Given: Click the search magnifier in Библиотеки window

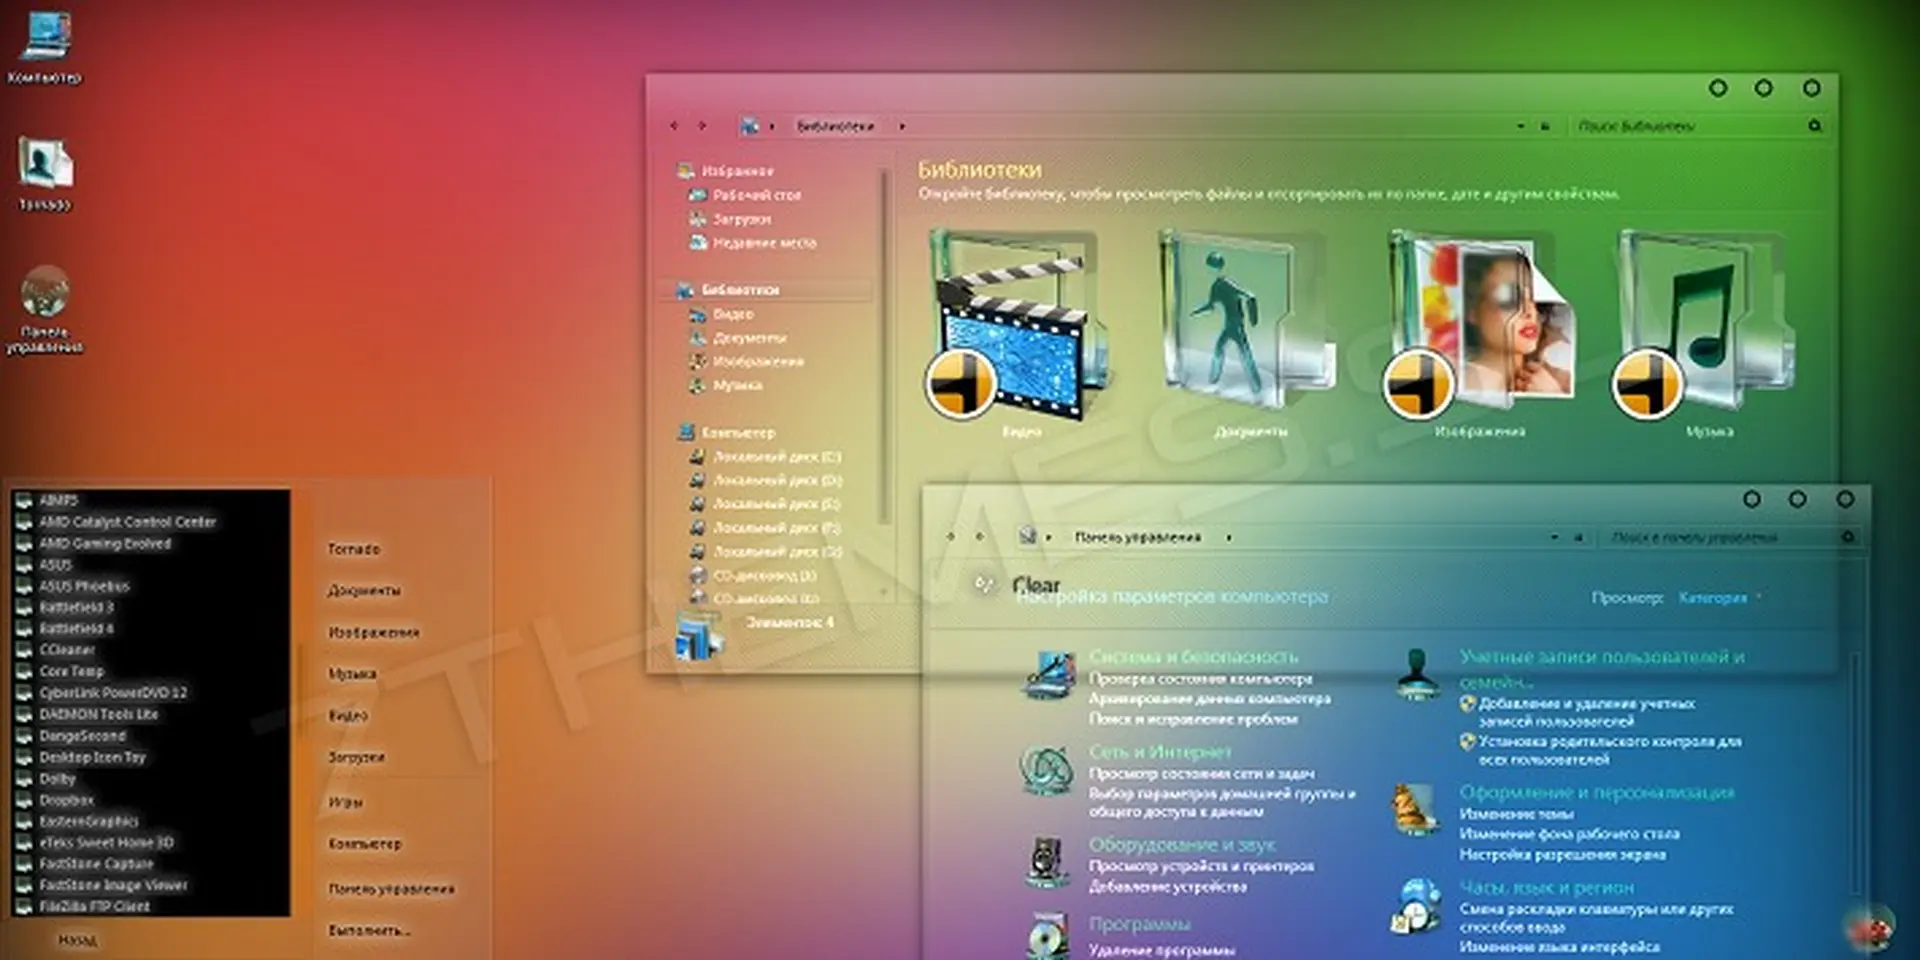Looking at the screenshot, I should pos(1814,126).
